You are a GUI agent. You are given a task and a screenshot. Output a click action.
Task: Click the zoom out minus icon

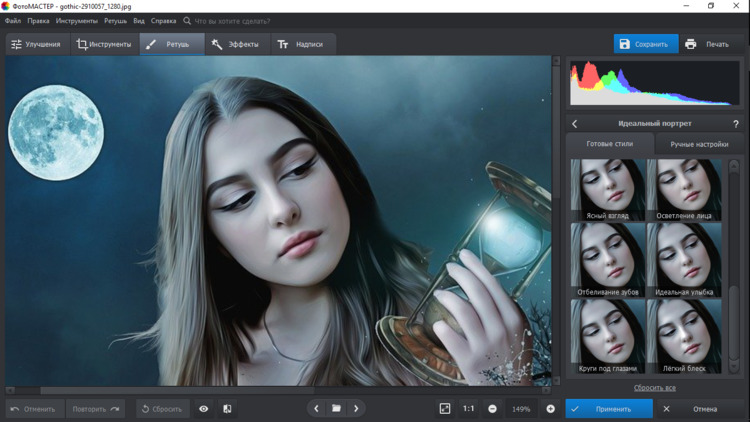pos(493,409)
